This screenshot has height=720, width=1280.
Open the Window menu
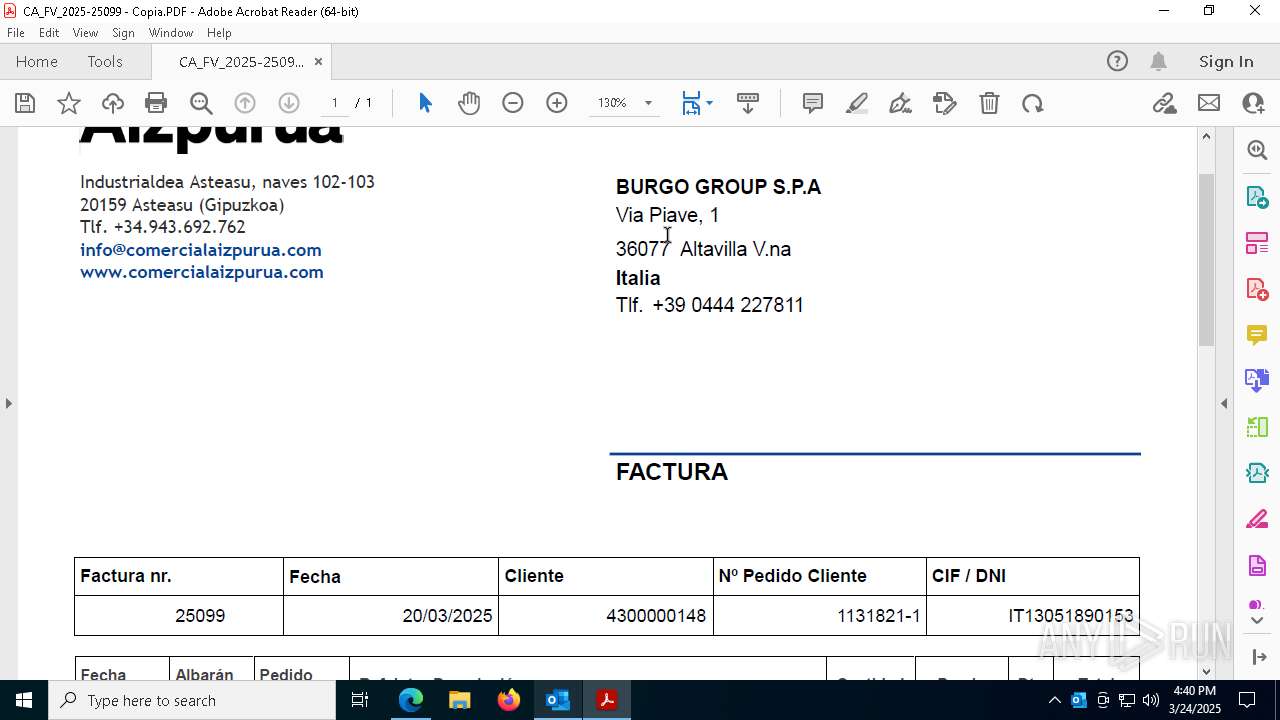[171, 33]
